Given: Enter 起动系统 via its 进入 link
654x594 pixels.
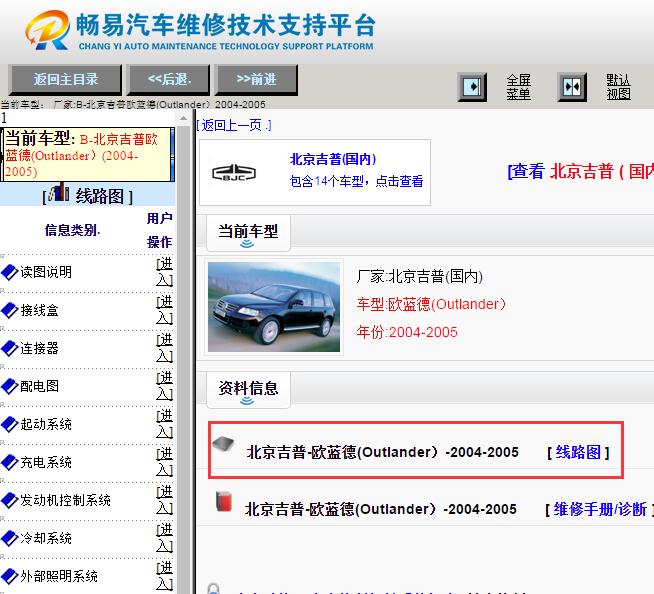Looking at the screenshot, I should 165,424.
